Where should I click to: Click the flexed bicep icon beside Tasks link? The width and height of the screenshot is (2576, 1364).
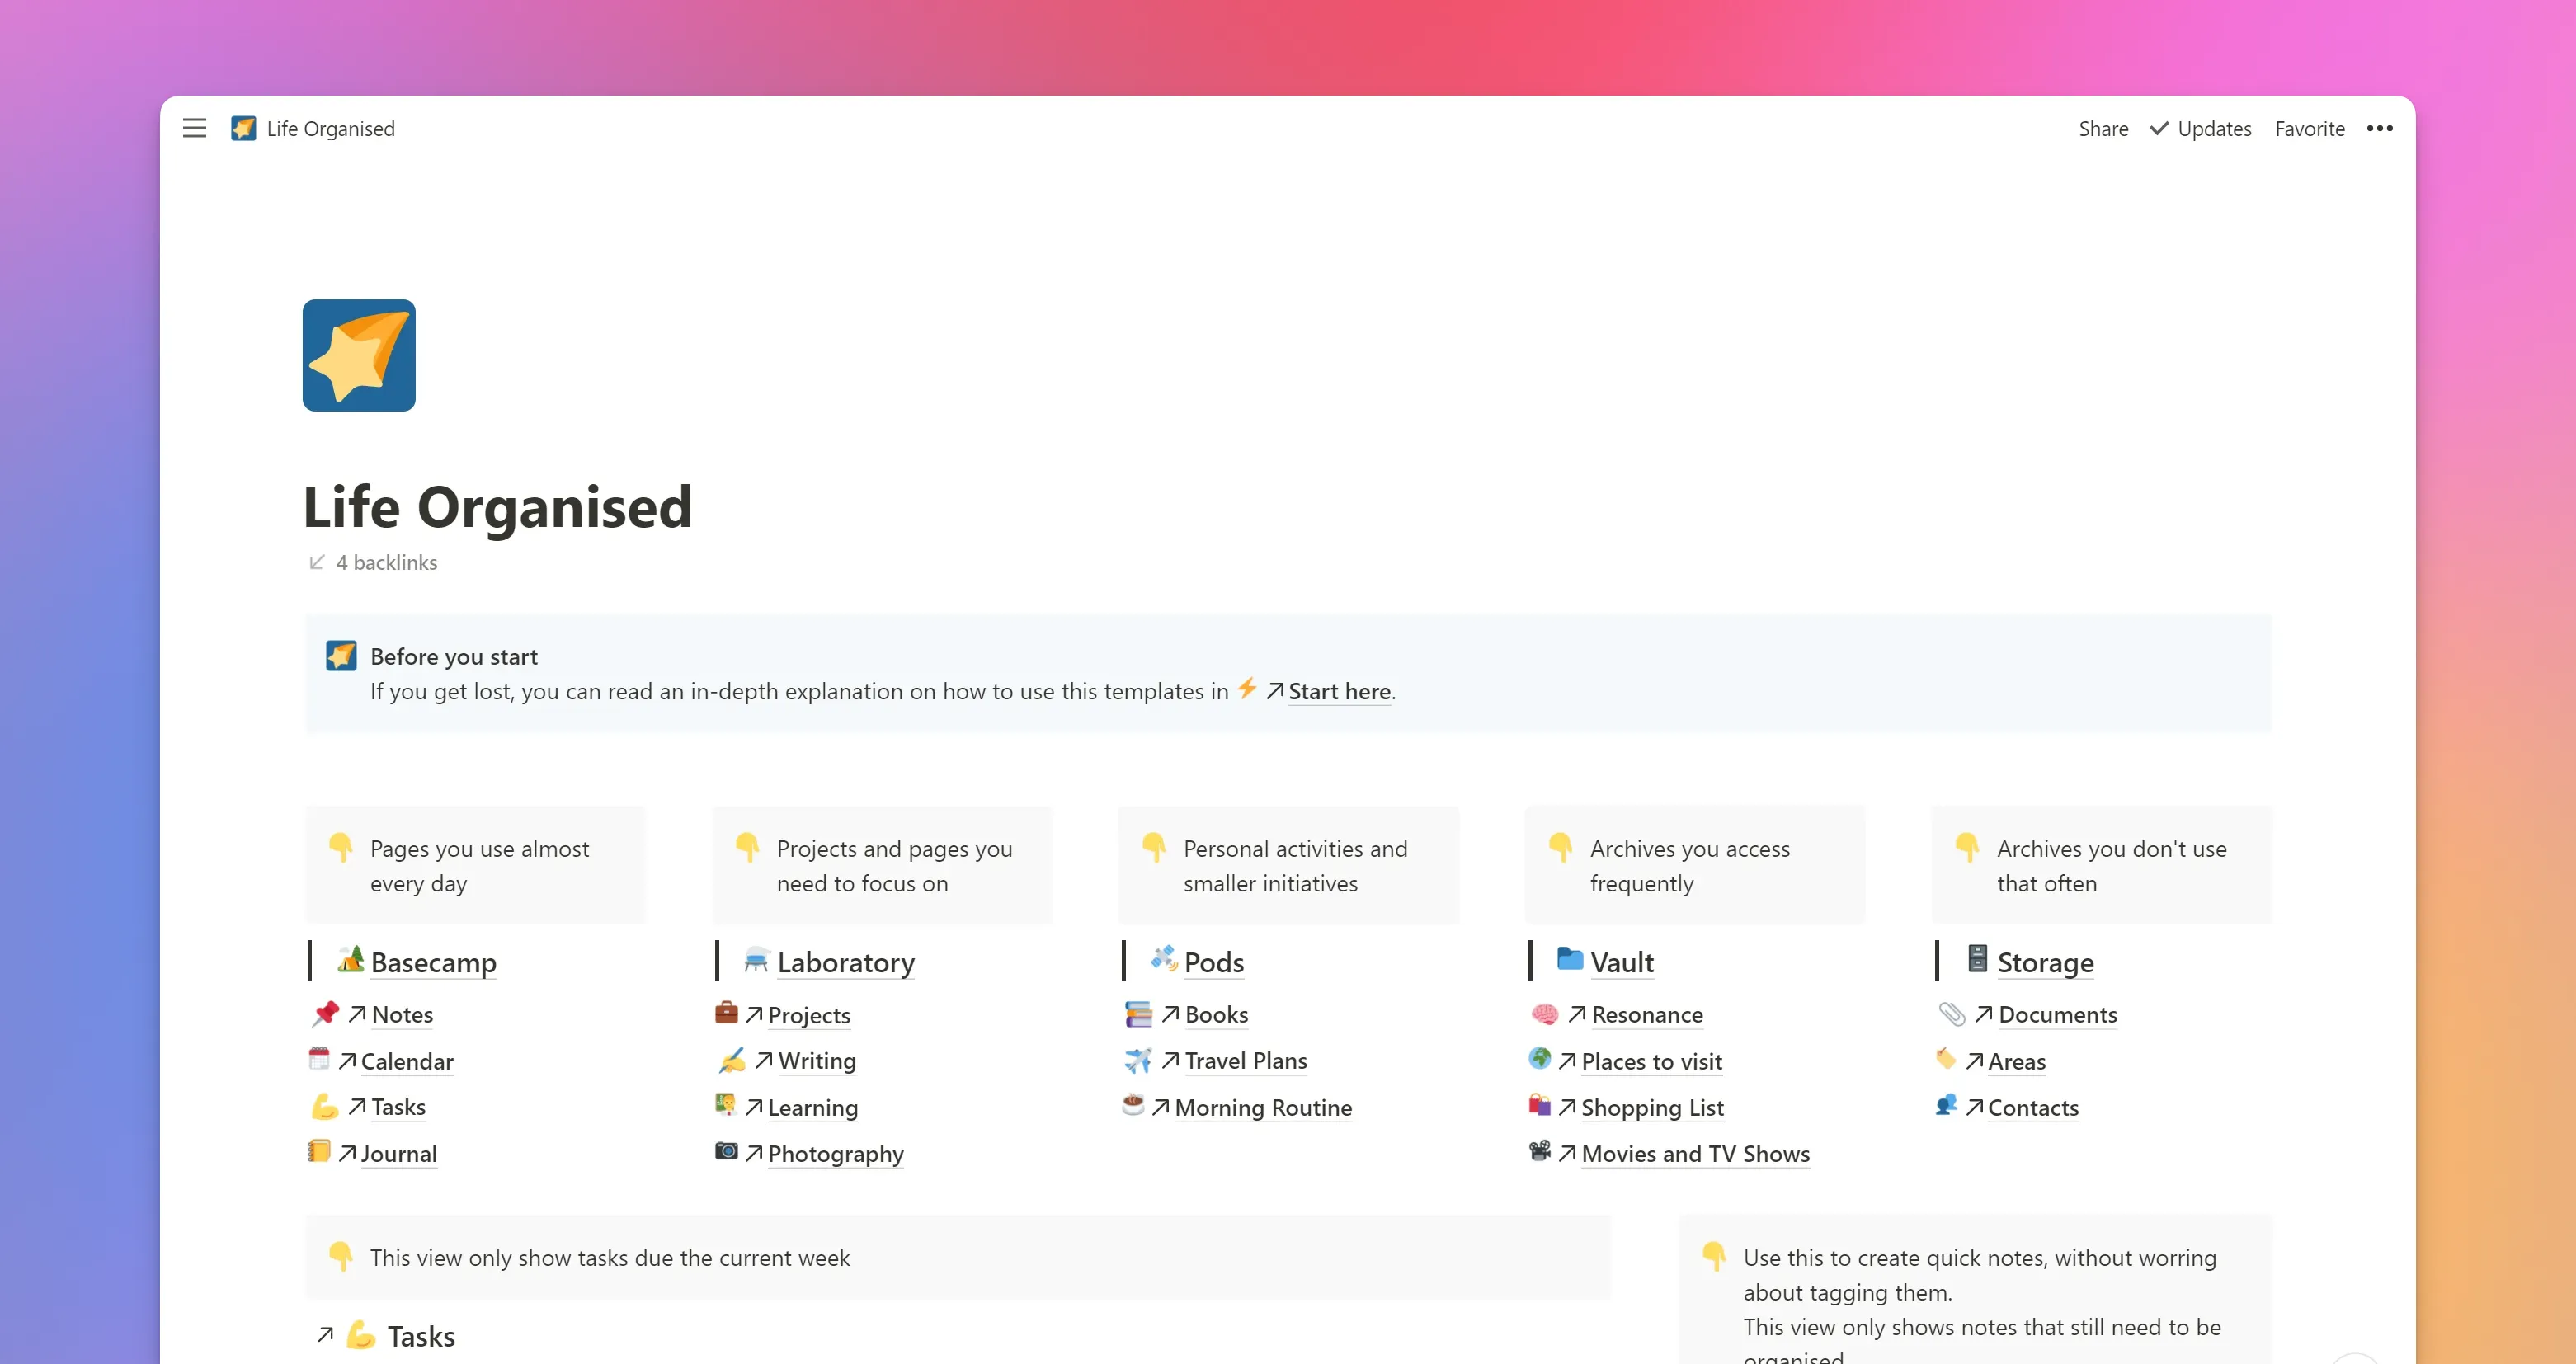[x=325, y=1106]
